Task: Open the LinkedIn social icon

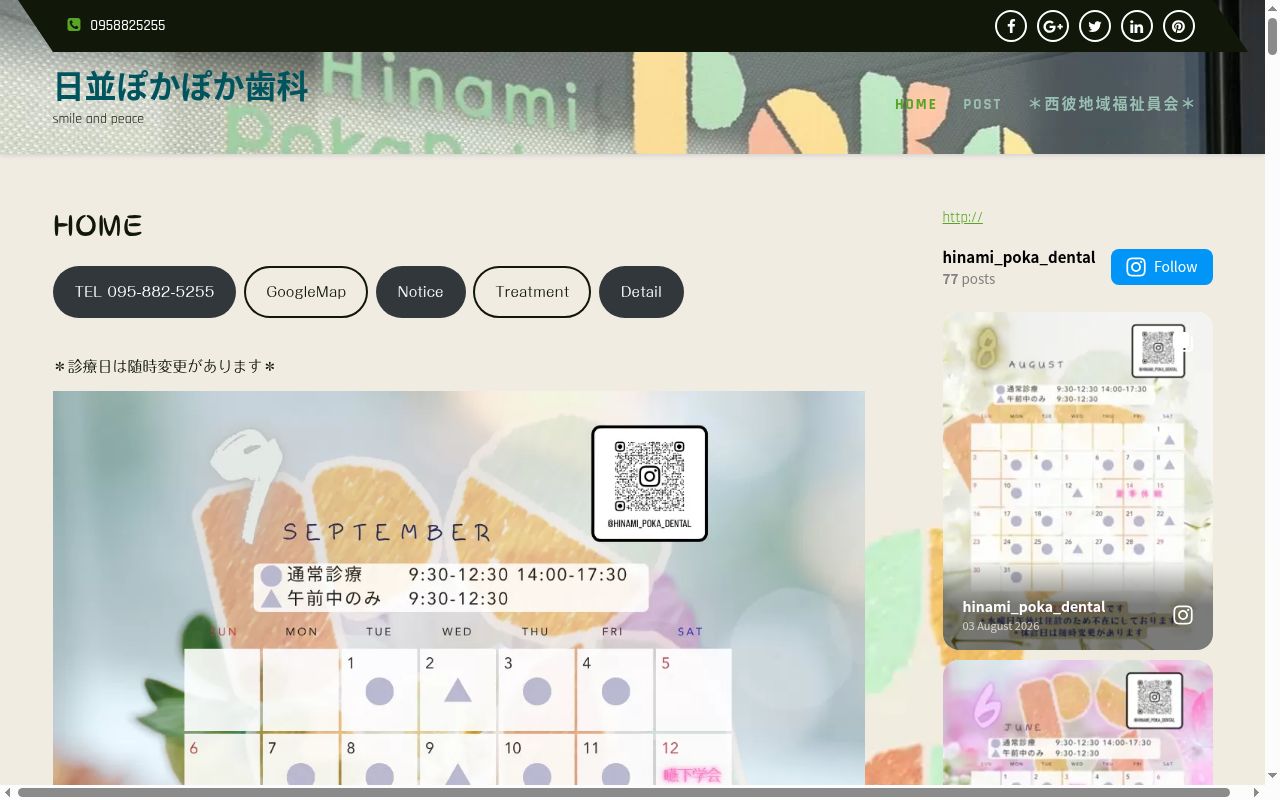Action: tap(1137, 26)
